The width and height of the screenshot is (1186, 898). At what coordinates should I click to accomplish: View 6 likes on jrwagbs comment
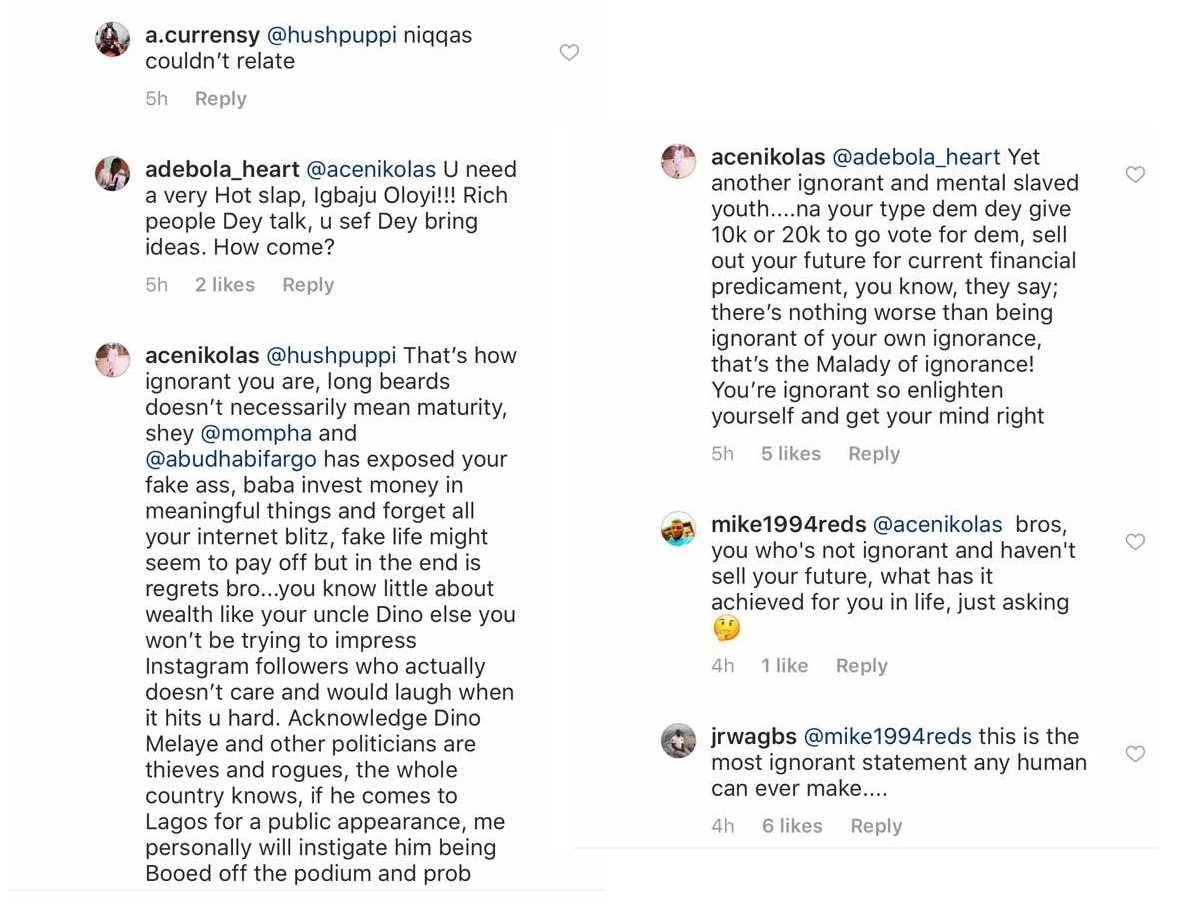click(x=792, y=825)
